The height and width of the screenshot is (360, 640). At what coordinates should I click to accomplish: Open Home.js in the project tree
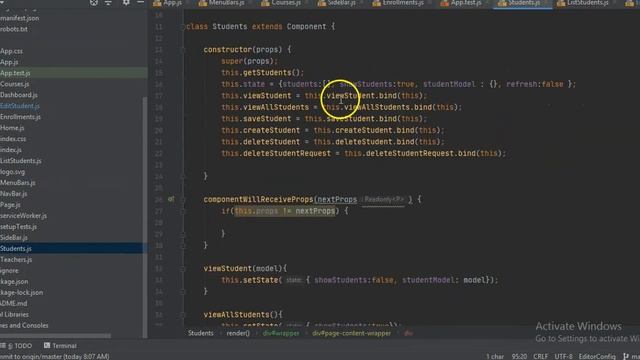pos(12,127)
